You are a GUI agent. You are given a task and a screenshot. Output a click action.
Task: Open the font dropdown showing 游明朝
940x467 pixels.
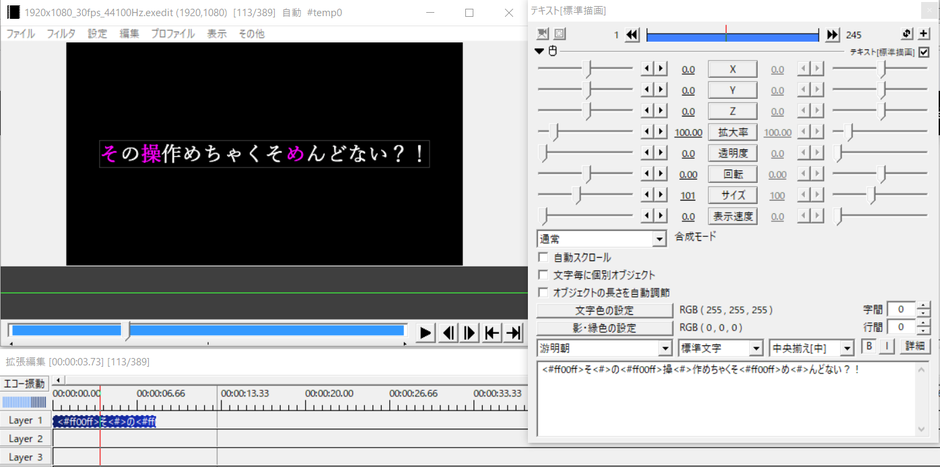pos(604,348)
